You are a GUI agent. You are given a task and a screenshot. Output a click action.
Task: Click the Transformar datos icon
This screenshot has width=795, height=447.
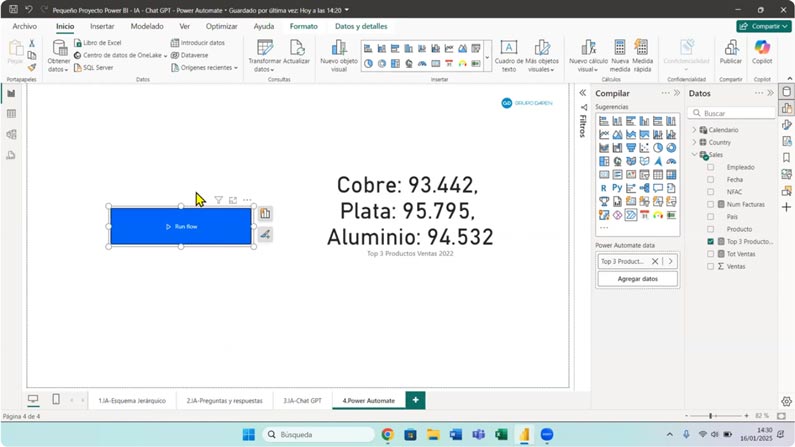point(264,47)
